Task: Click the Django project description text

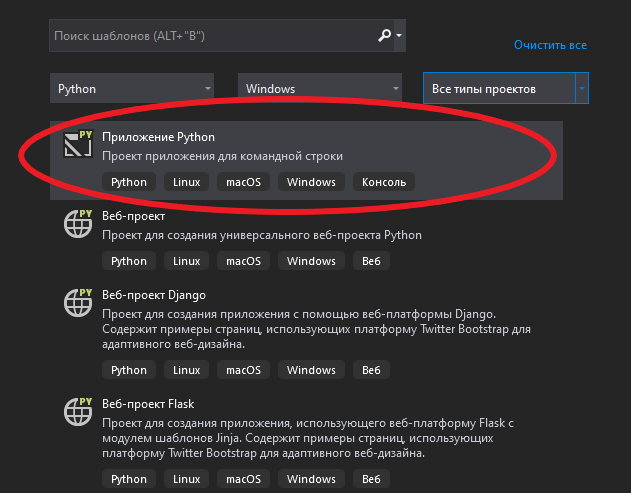Action: [x=316, y=329]
